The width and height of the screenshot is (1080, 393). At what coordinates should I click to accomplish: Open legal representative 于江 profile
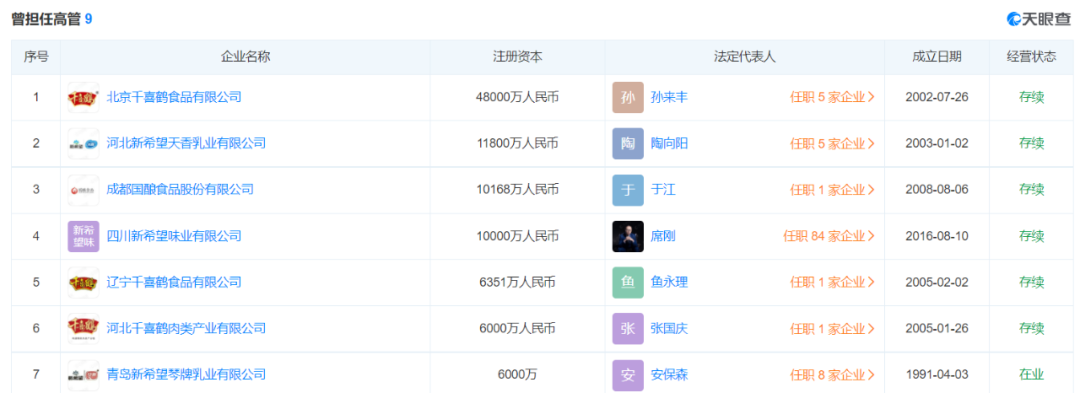click(x=663, y=189)
